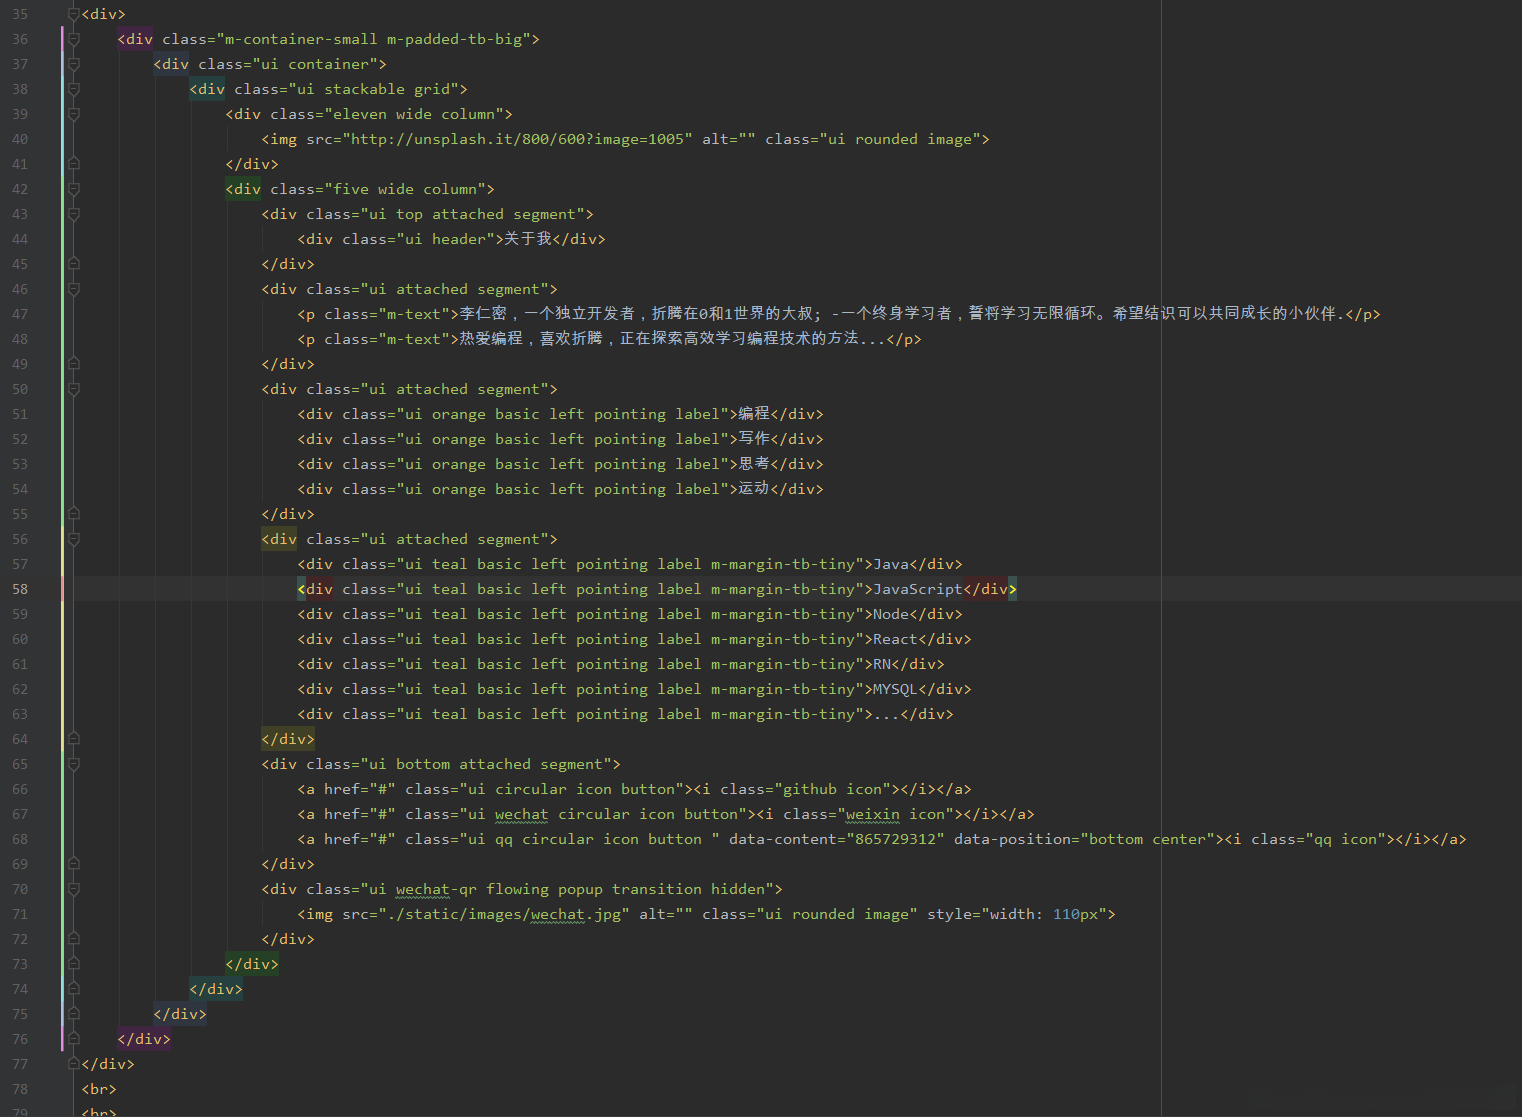Click the label text "写作" on line 52
The width and height of the screenshot is (1522, 1117).
[x=754, y=439]
